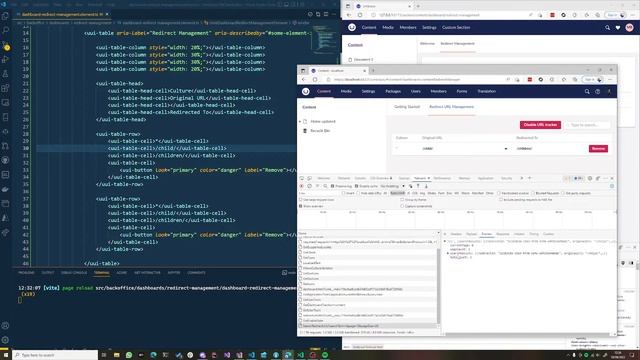
Task: Select last highlighted request in network list
Action: click(367, 326)
